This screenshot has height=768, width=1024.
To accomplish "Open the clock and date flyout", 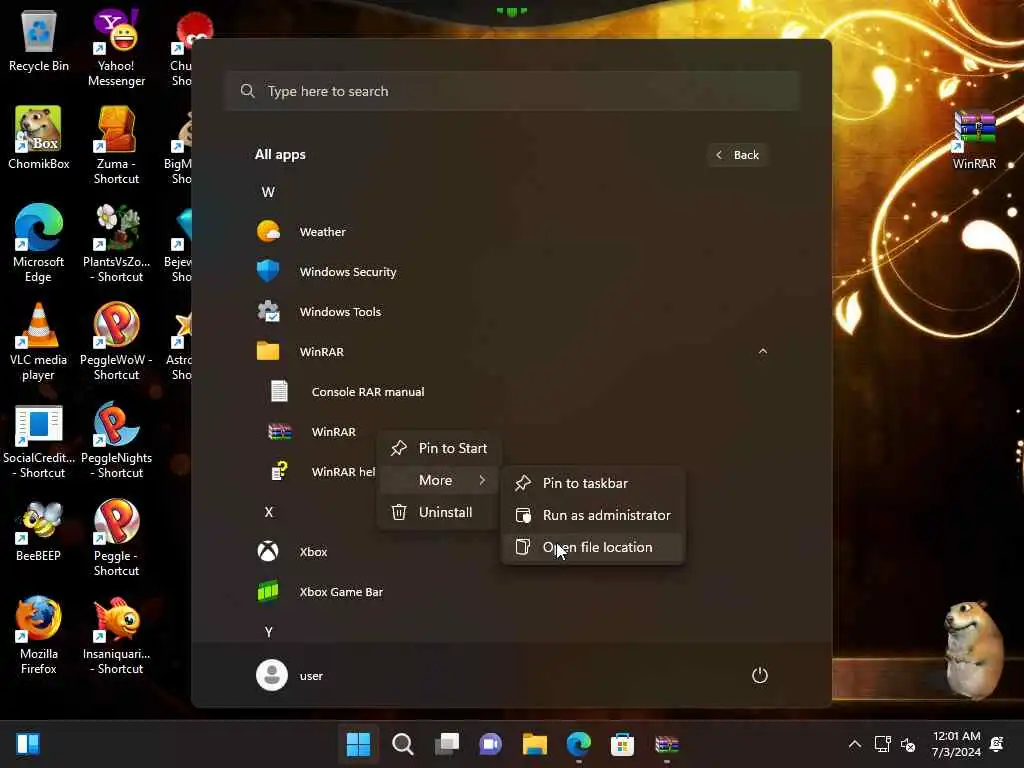I will tap(956, 744).
